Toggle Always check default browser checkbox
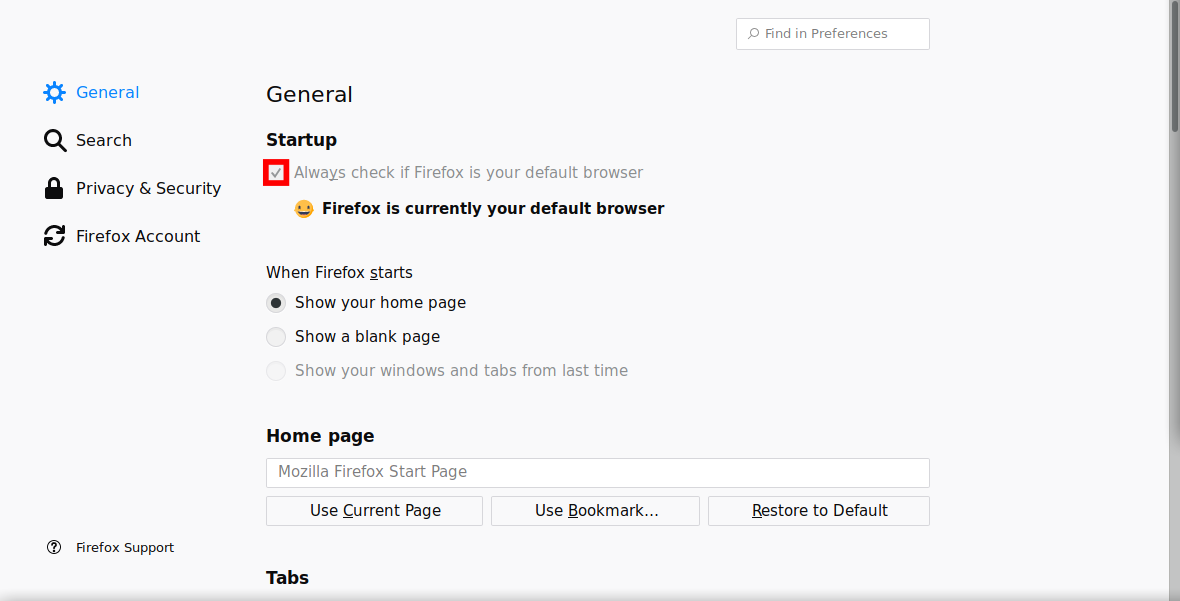1180x601 pixels. pyautogui.click(x=276, y=173)
